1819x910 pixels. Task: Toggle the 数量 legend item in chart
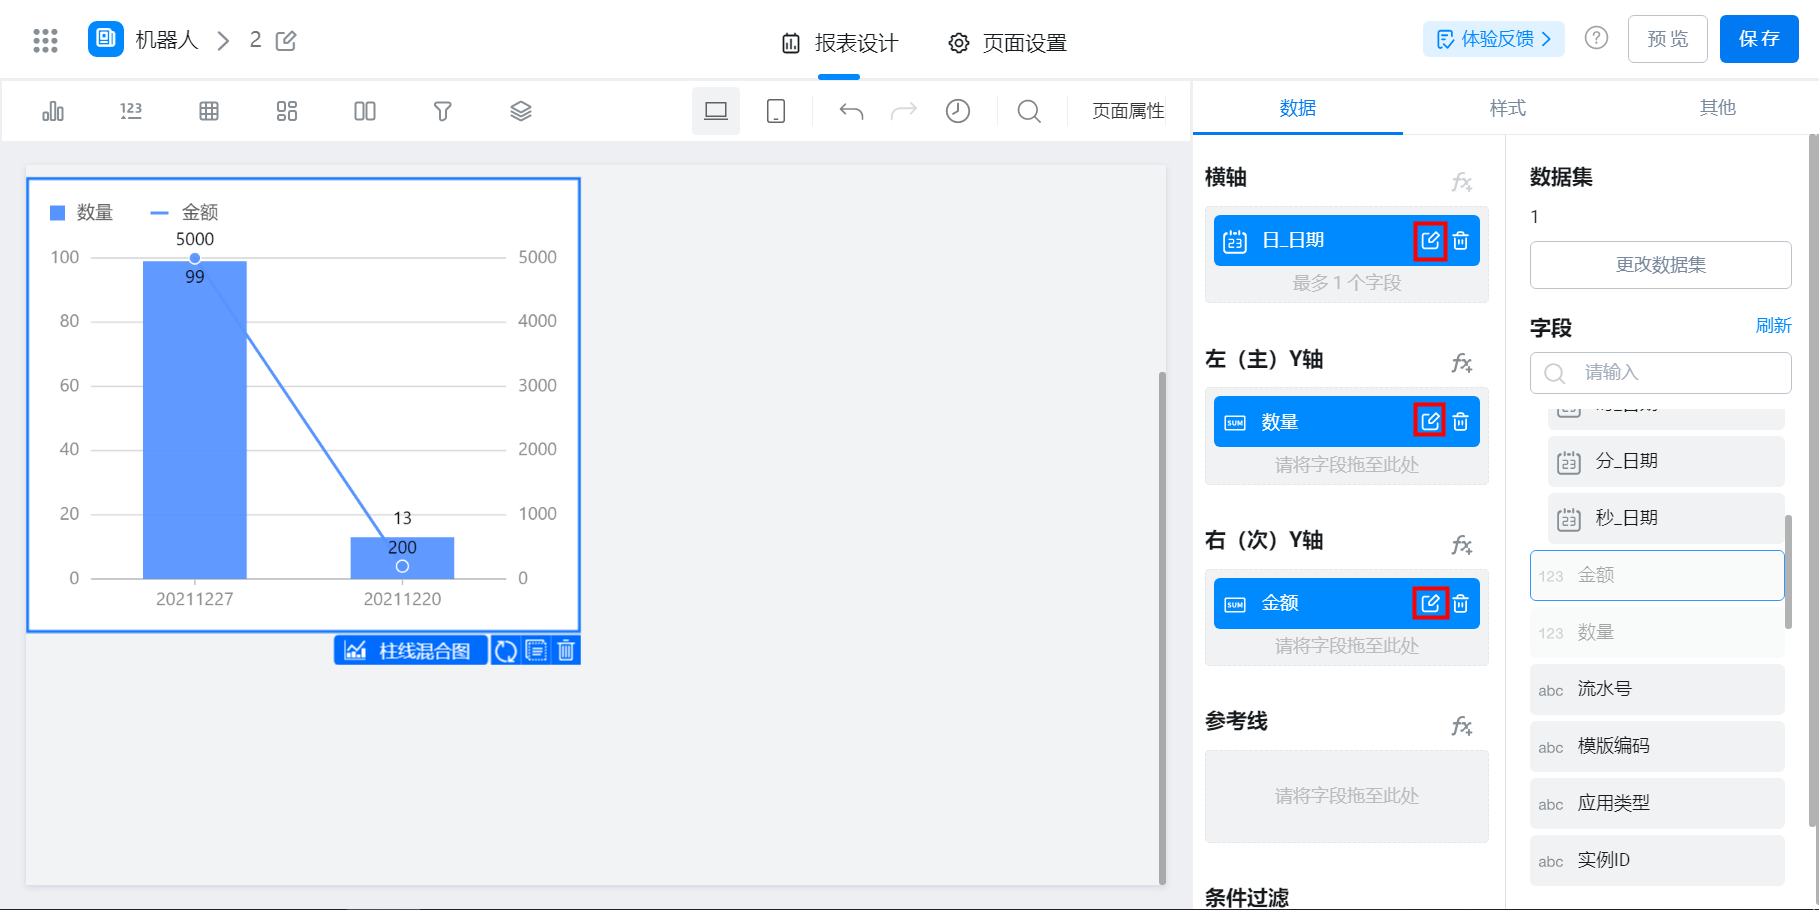(82, 213)
